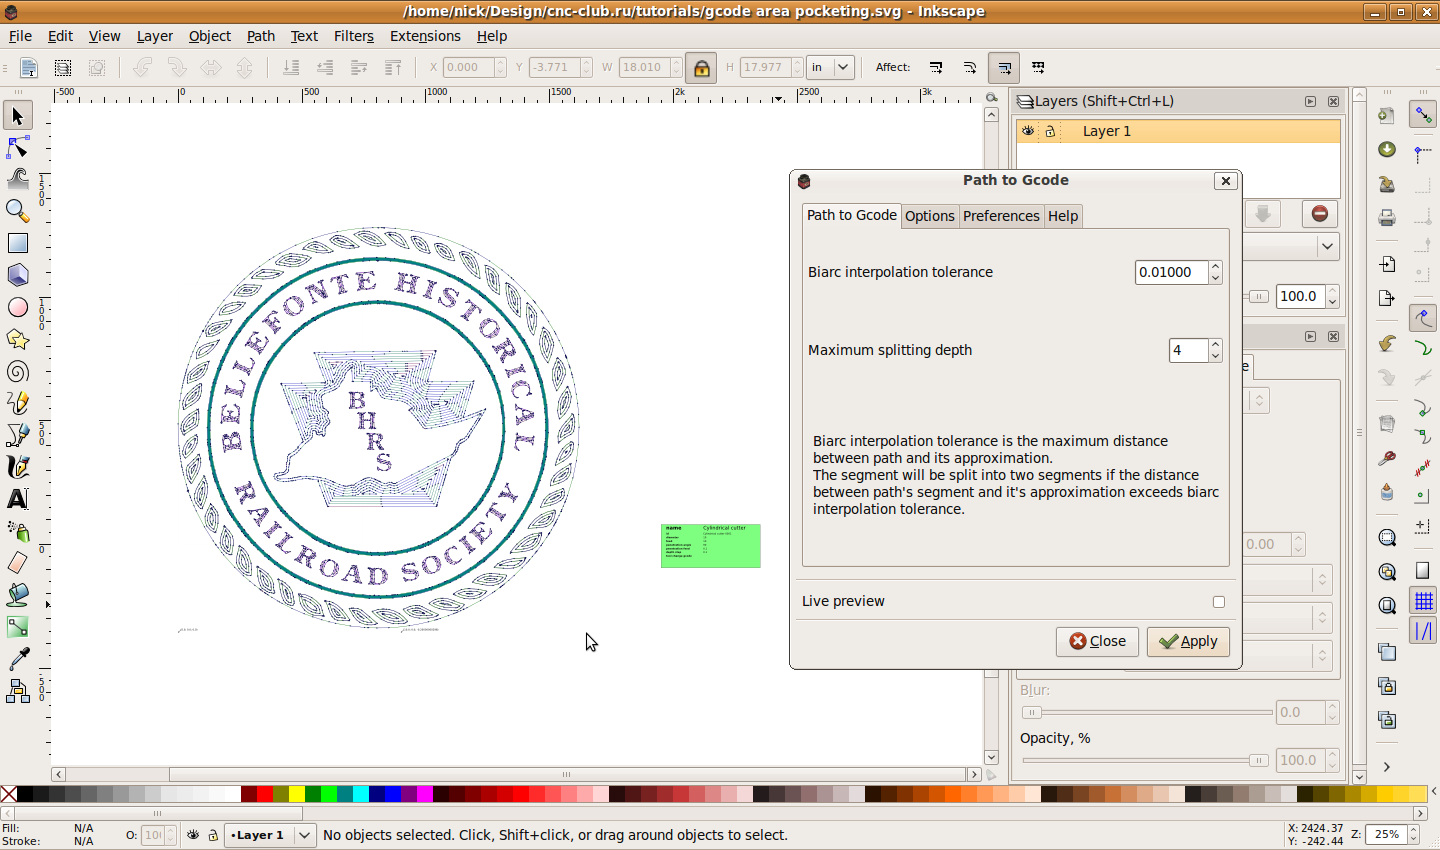Enable the Live preview checkbox

click(1218, 602)
